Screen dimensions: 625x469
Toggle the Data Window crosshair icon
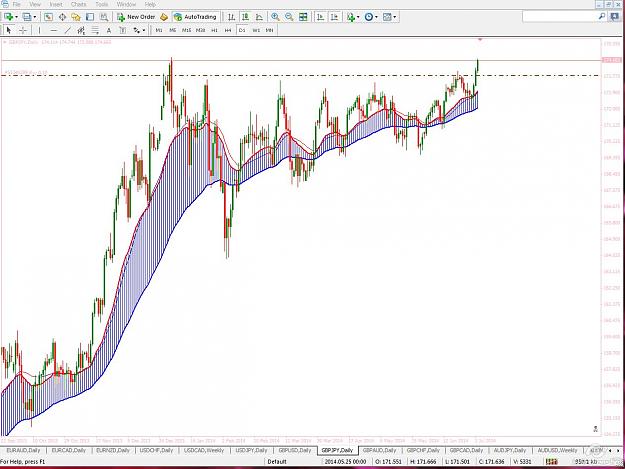click(62, 17)
